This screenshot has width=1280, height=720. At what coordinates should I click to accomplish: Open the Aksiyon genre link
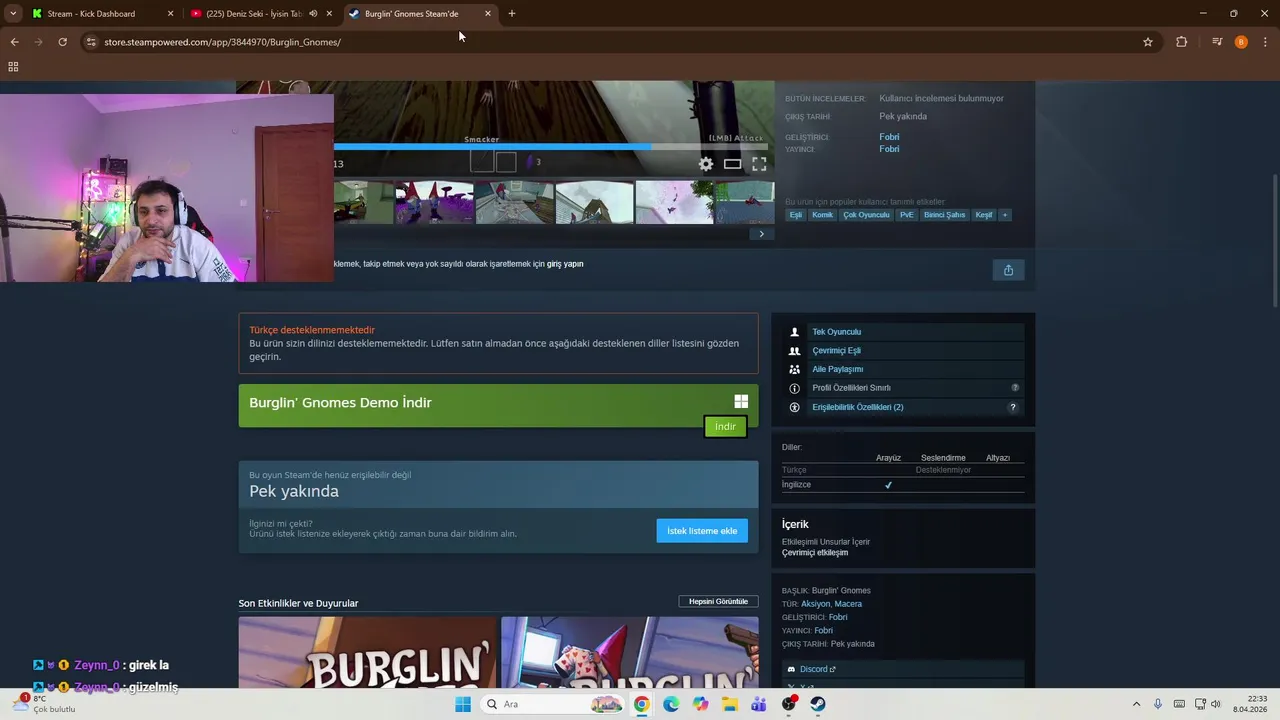point(815,604)
